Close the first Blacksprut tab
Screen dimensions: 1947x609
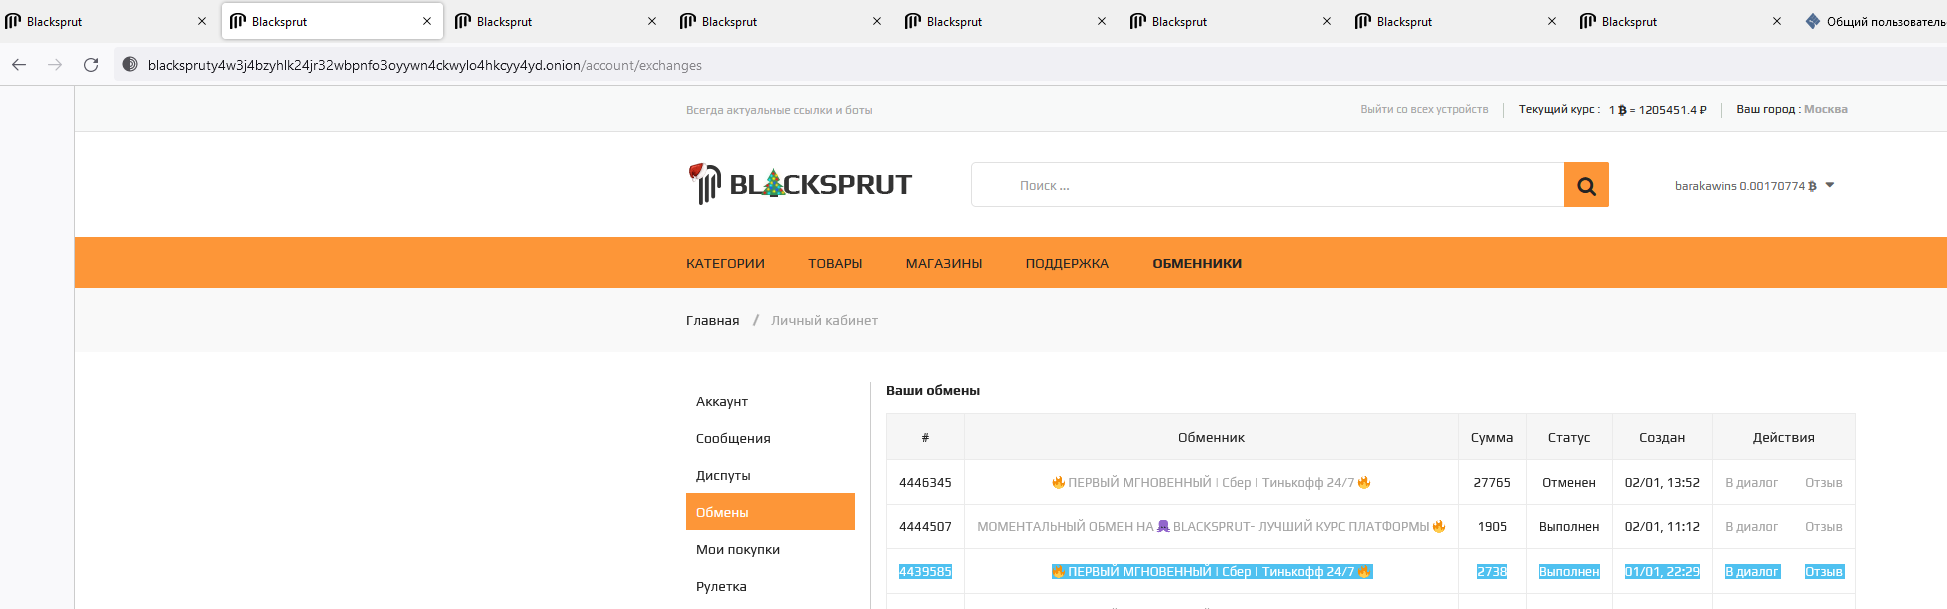(202, 21)
